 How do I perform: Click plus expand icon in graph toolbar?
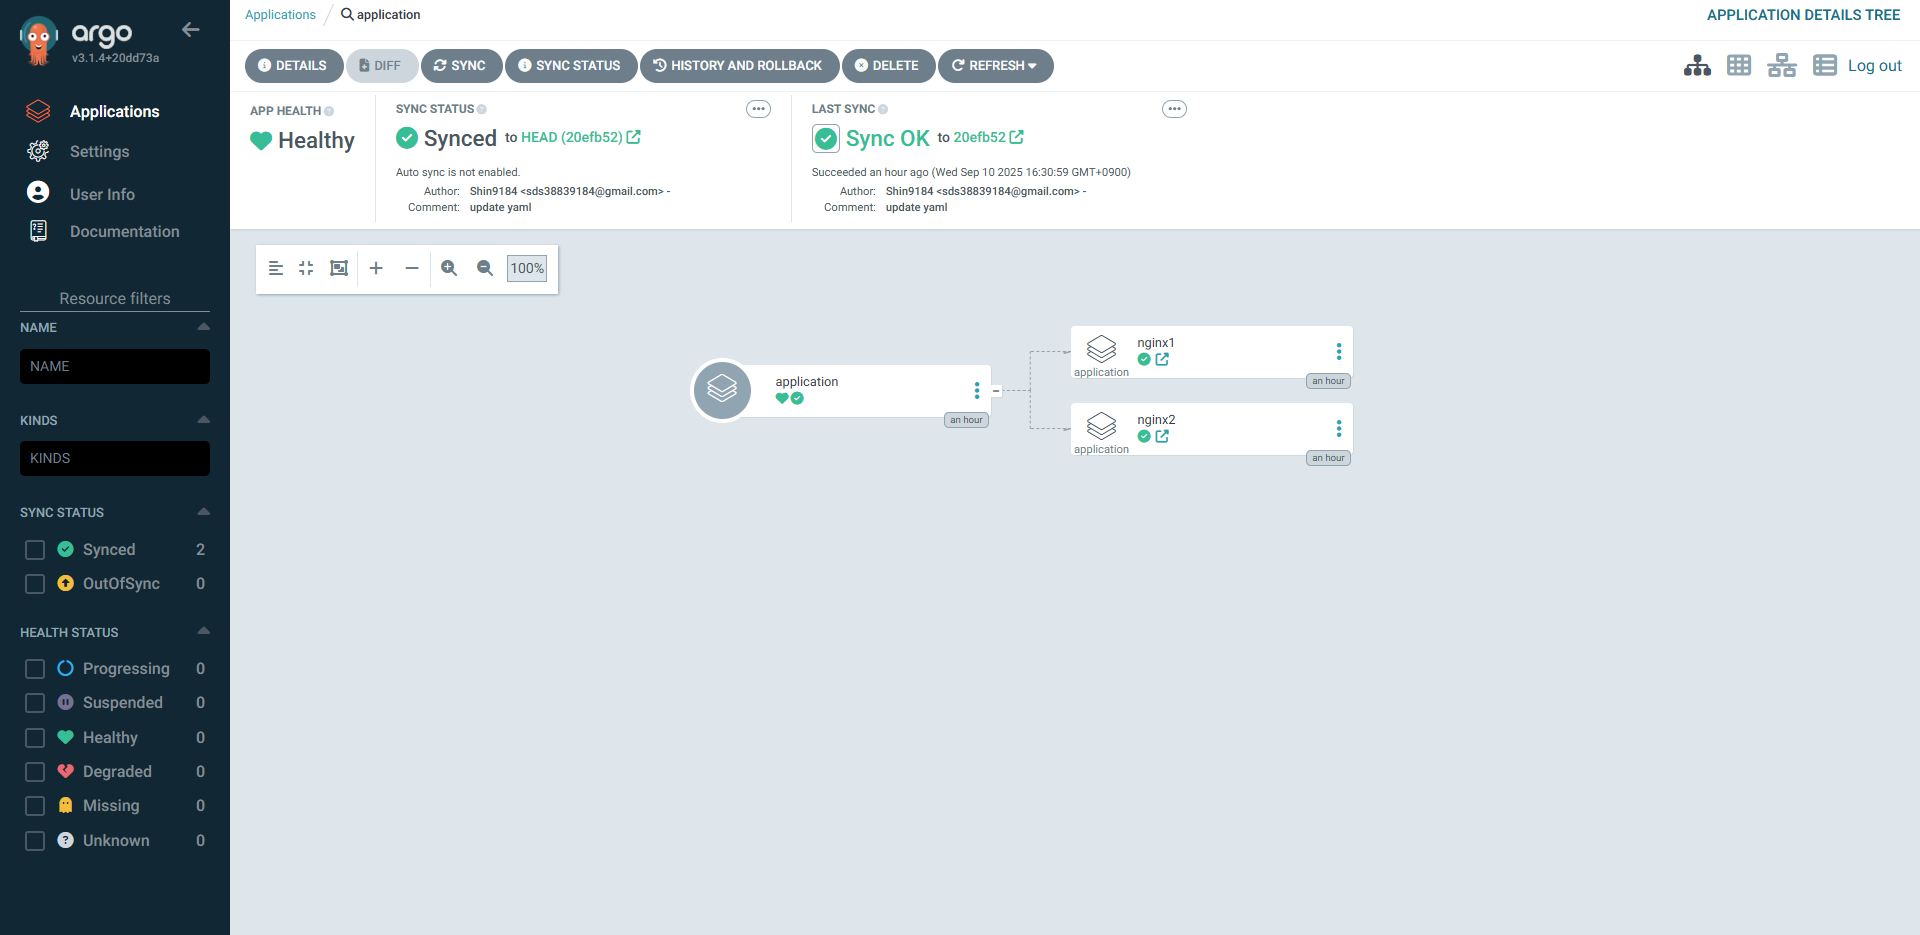pos(376,268)
